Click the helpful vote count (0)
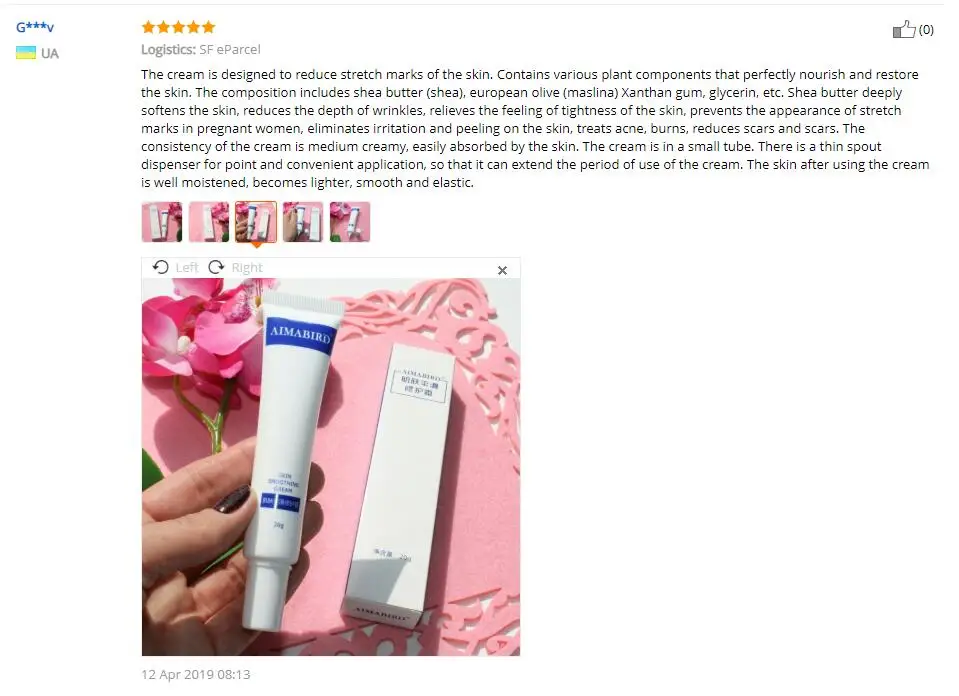This screenshot has width=959, height=696. [x=926, y=29]
